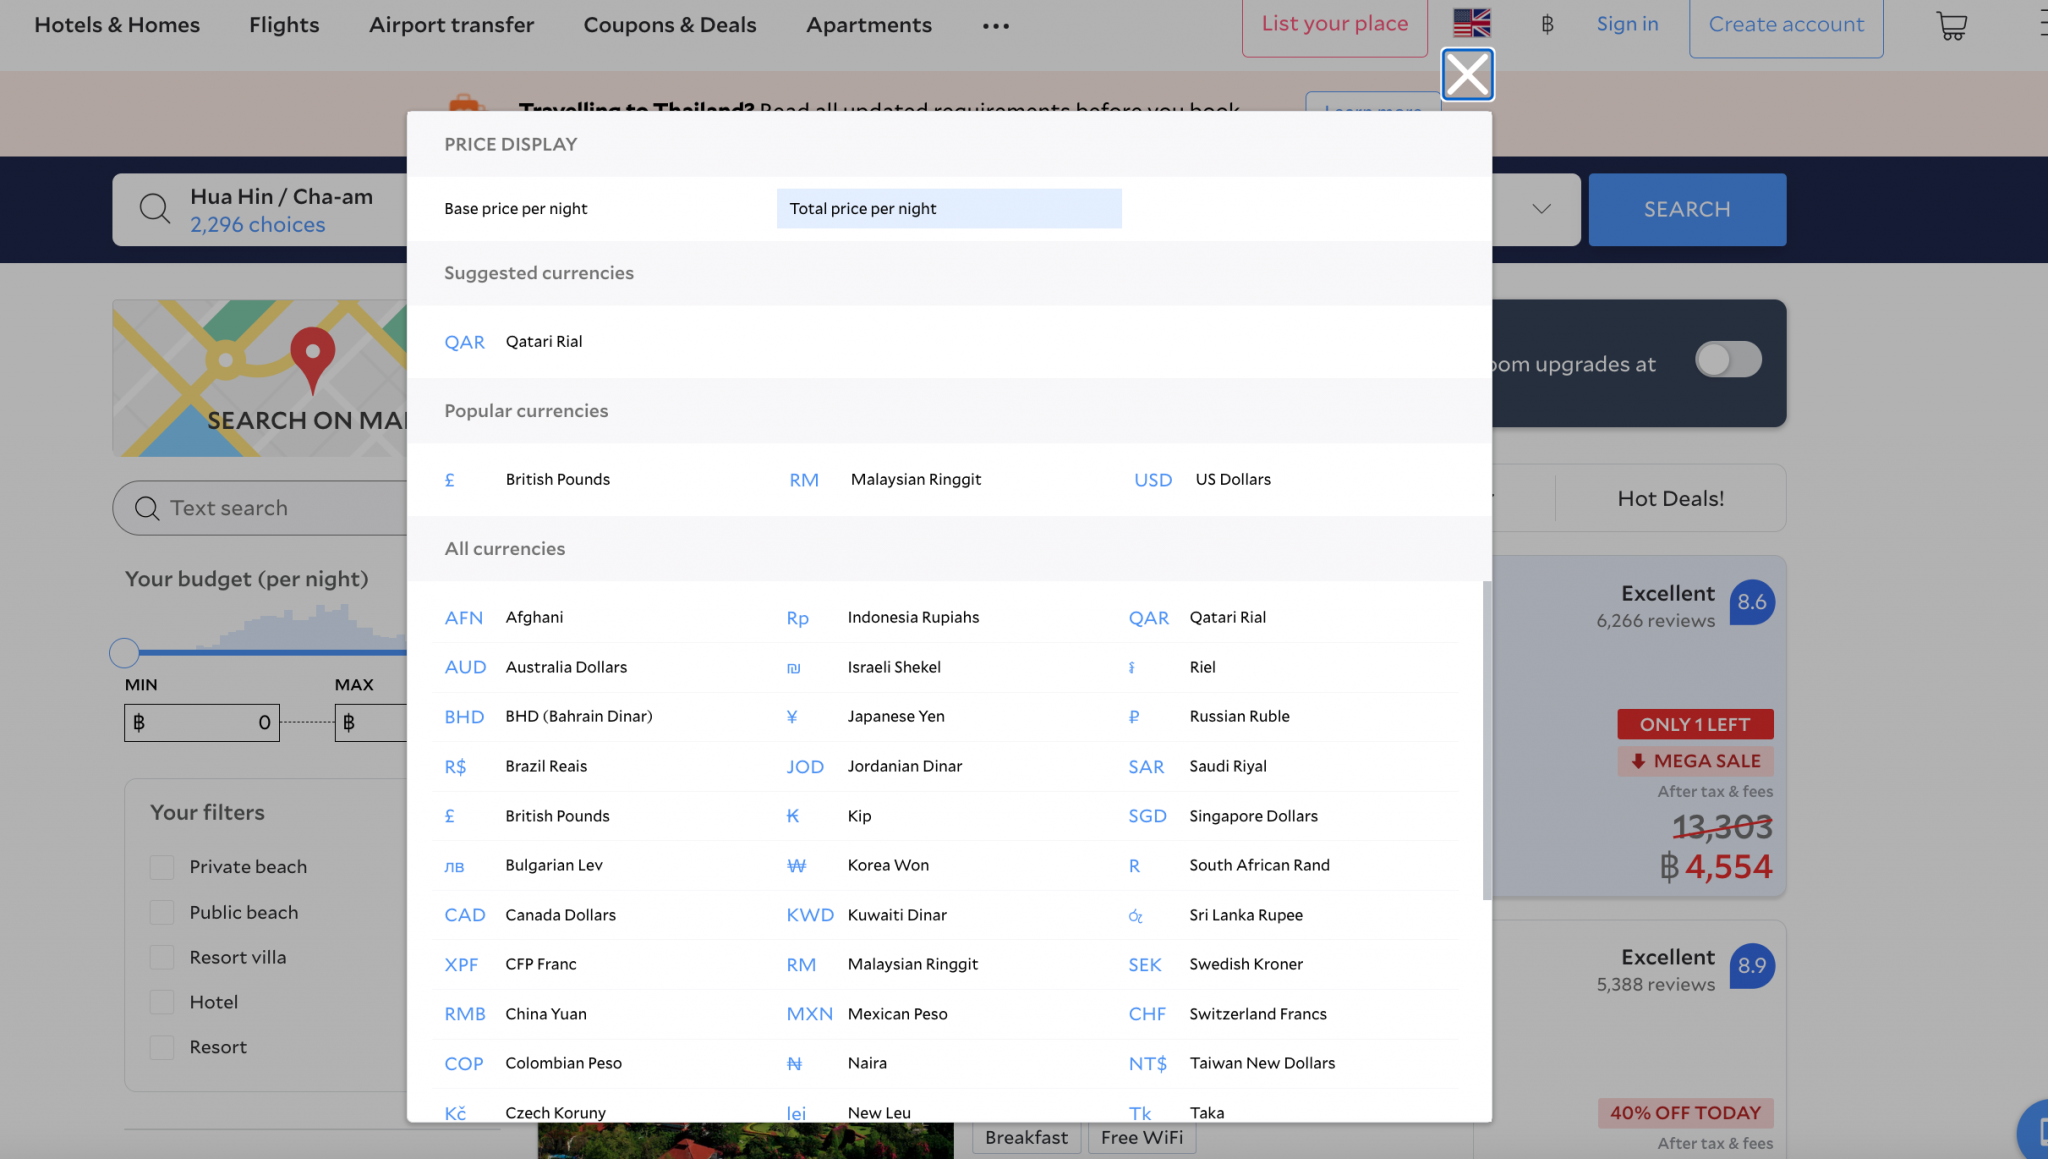
Task: Switch to the Hot Deals! tab
Action: pyautogui.click(x=1670, y=498)
